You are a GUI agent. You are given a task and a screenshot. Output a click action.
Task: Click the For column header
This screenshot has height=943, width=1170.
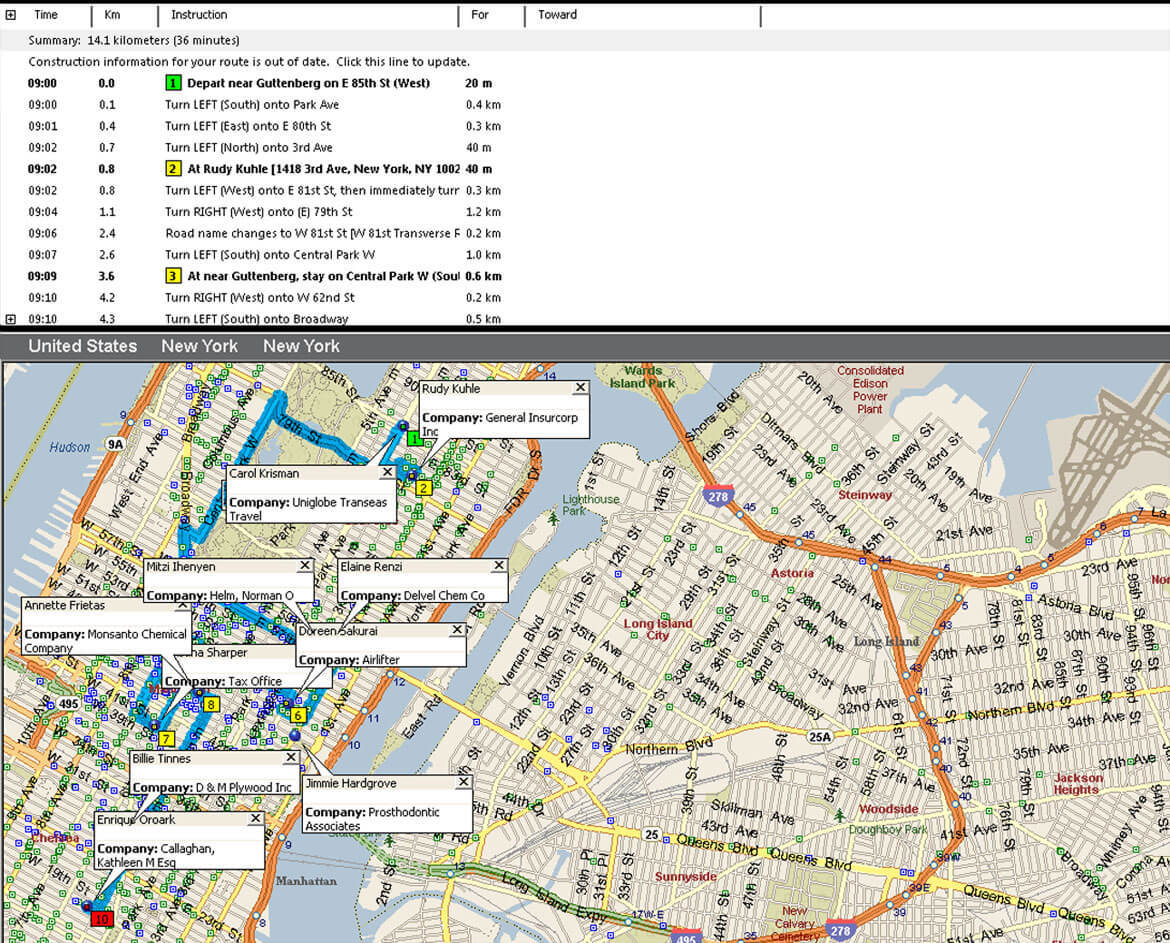[x=480, y=15]
